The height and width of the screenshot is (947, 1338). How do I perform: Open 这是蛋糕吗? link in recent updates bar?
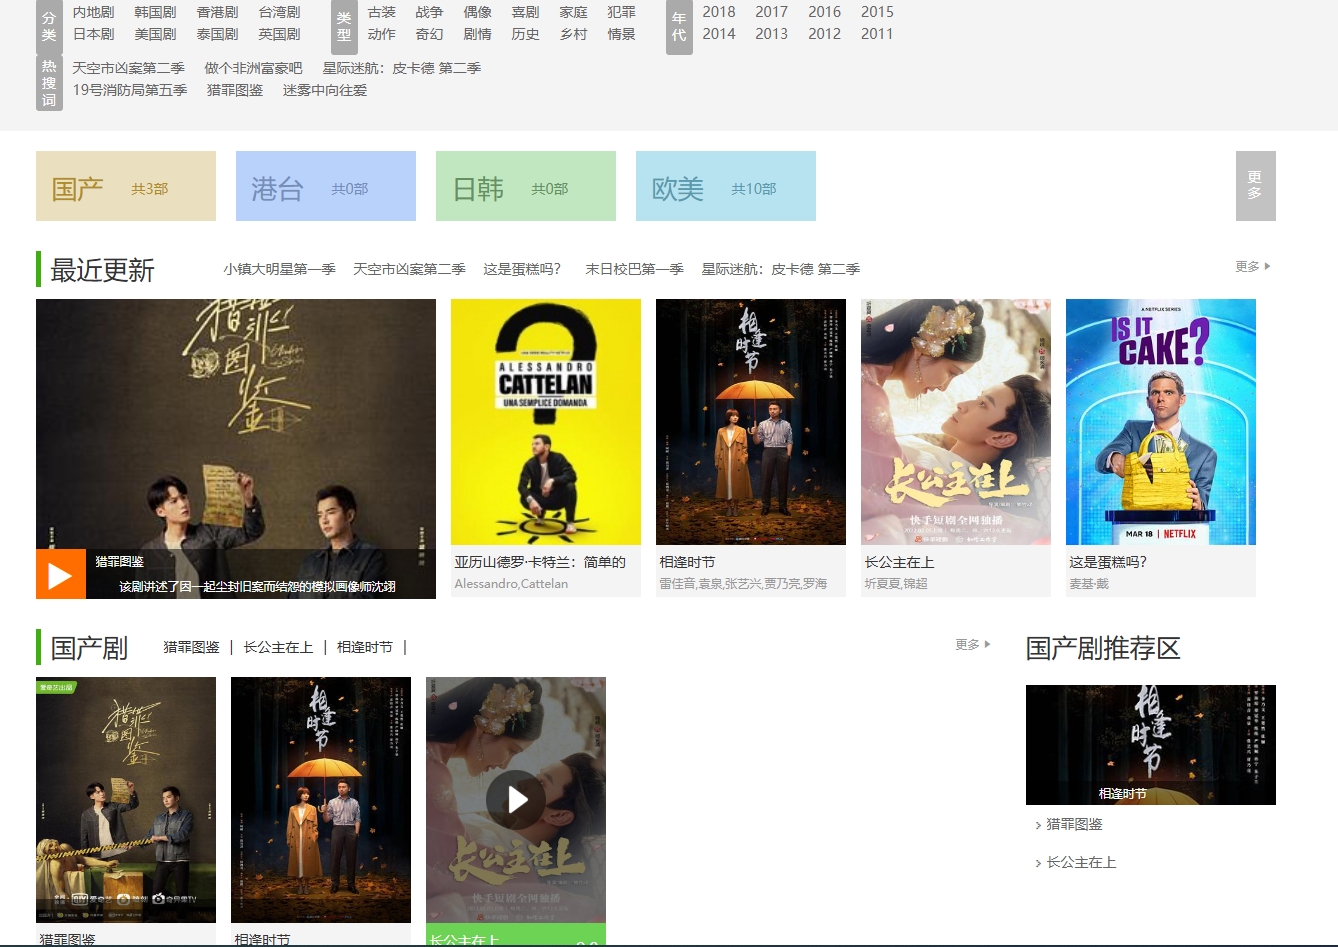[523, 269]
